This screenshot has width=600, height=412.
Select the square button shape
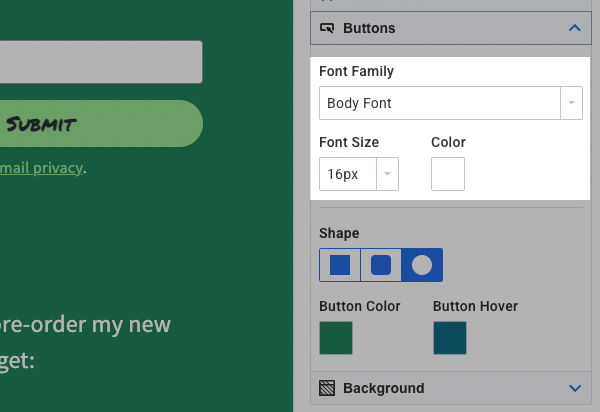point(340,265)
